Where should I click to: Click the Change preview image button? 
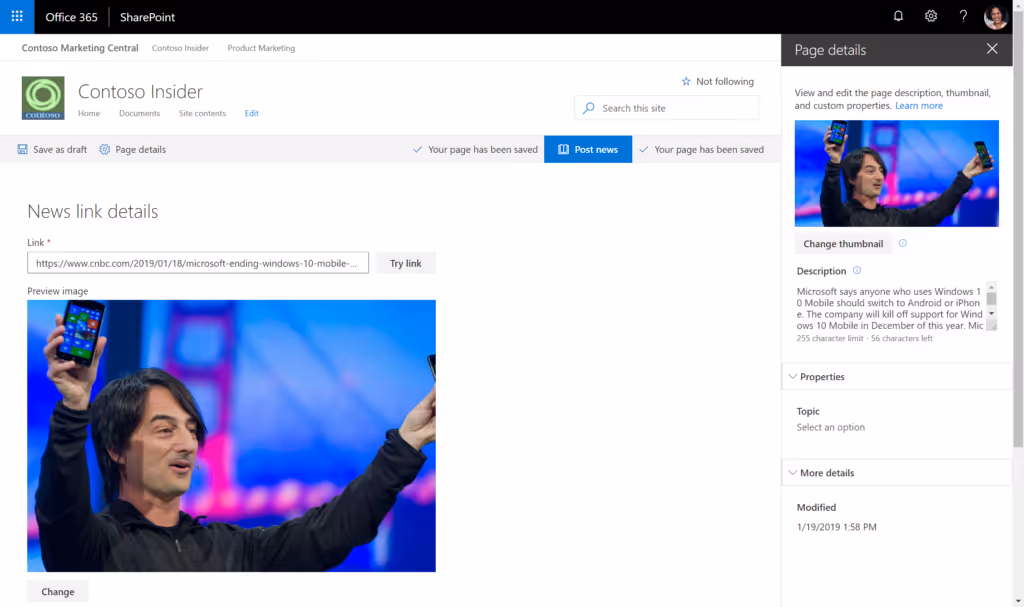pyautogui.click(x=57, y=591)
